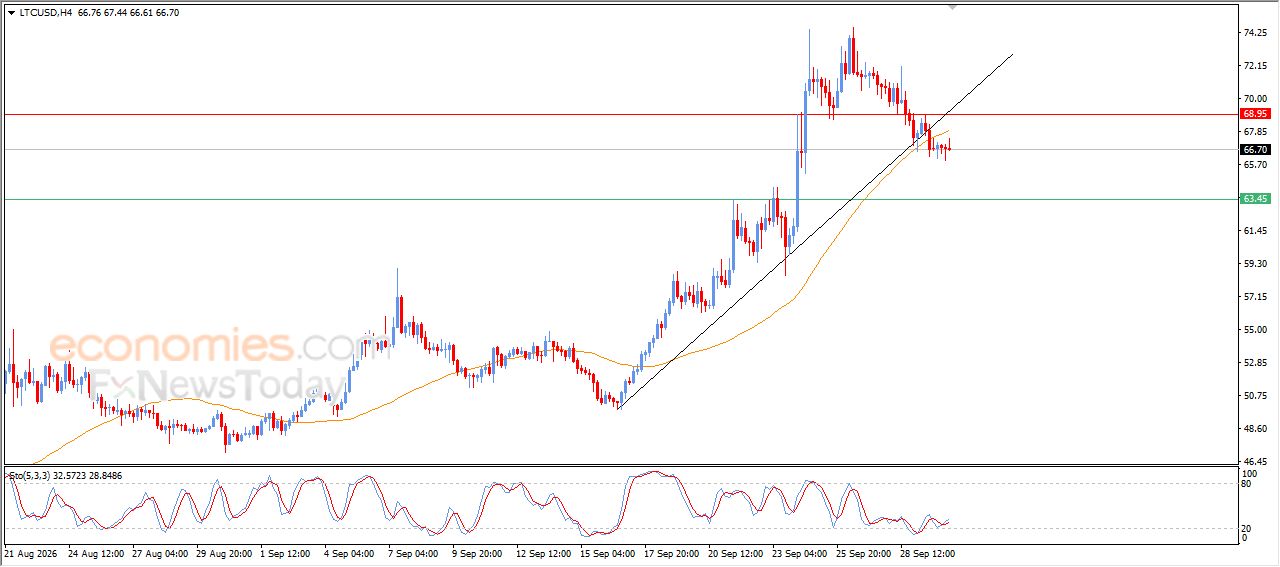
Task: Click the 70.00 price scale value
Action: pyautogui.click(x=1255, y=99)
